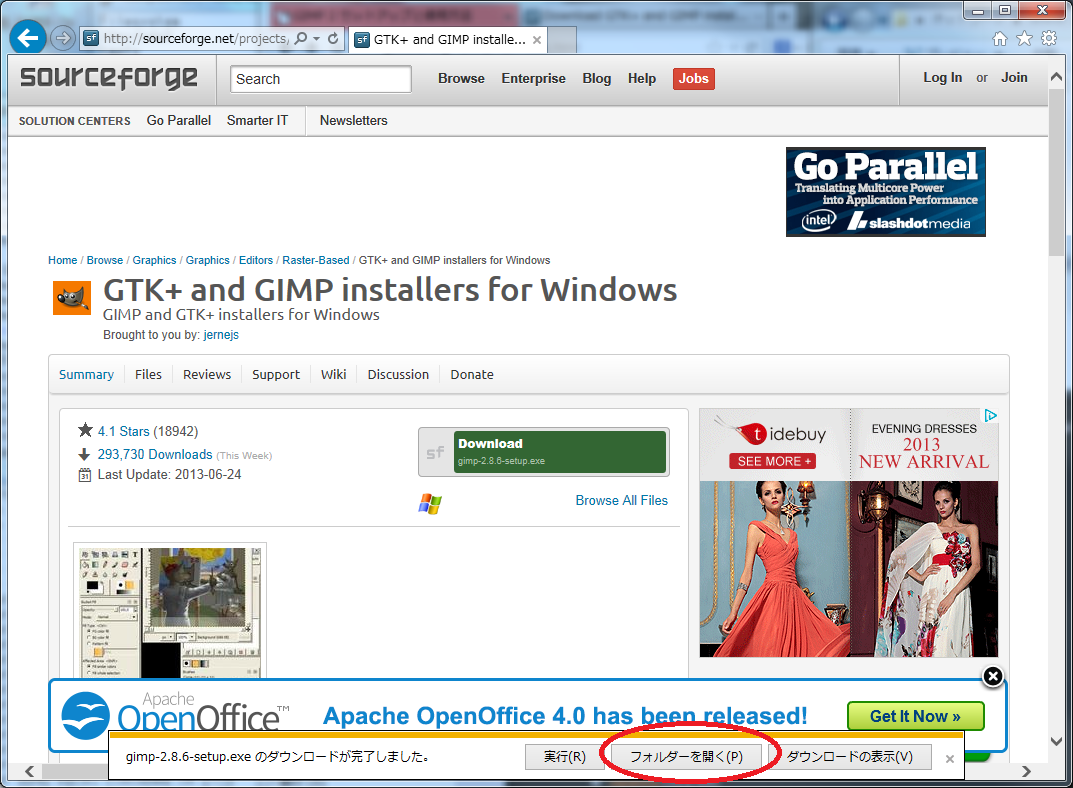Screen dimensions: 1073x788
Task: Click the 実行(R) run button
Action: tap(565, 757)
